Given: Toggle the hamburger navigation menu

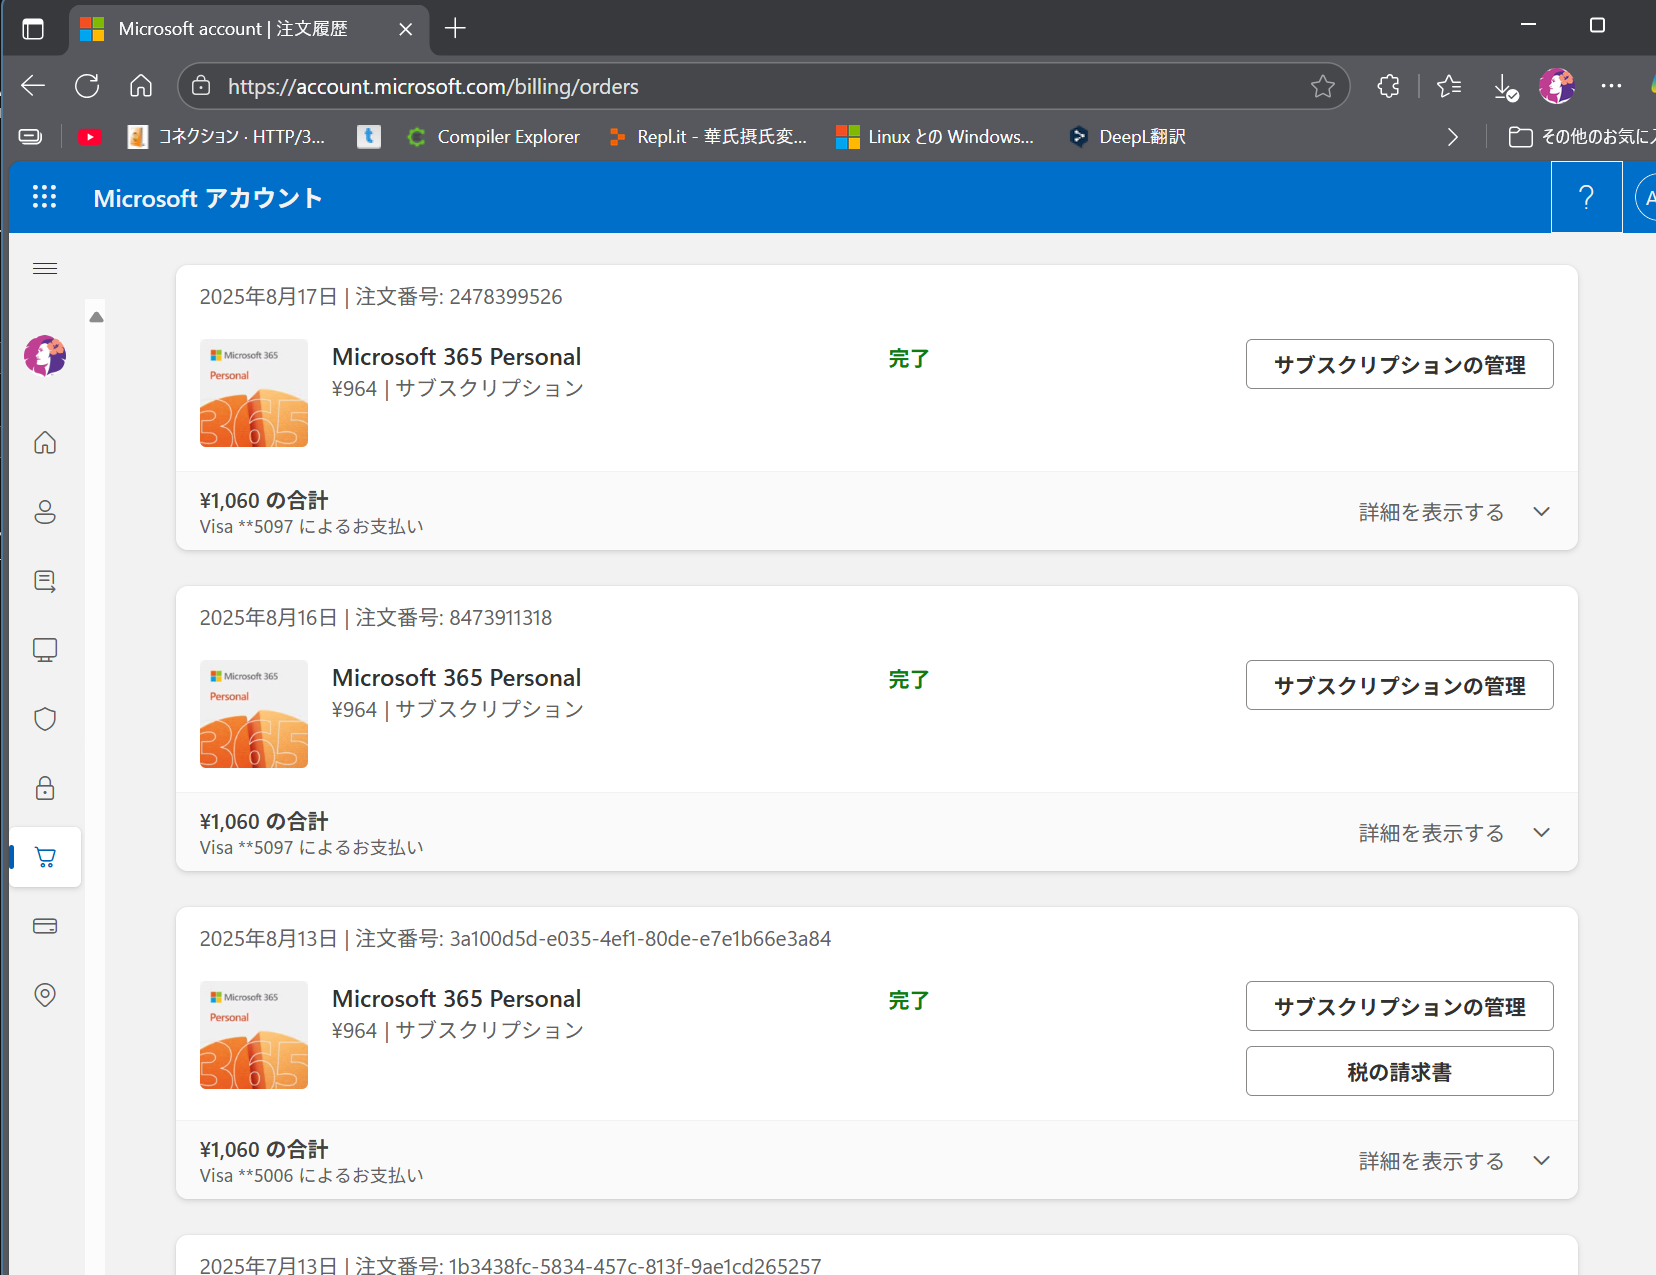Looking at the screenshot, I should (45, 268).
